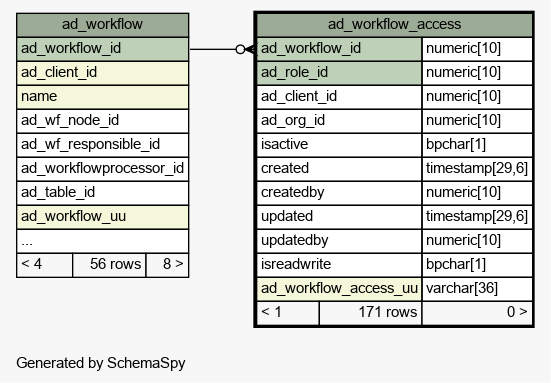The width and height of the screenshot is (551, 383).
Task: Select the name column in ad_workflow
Action: (102, 97)
